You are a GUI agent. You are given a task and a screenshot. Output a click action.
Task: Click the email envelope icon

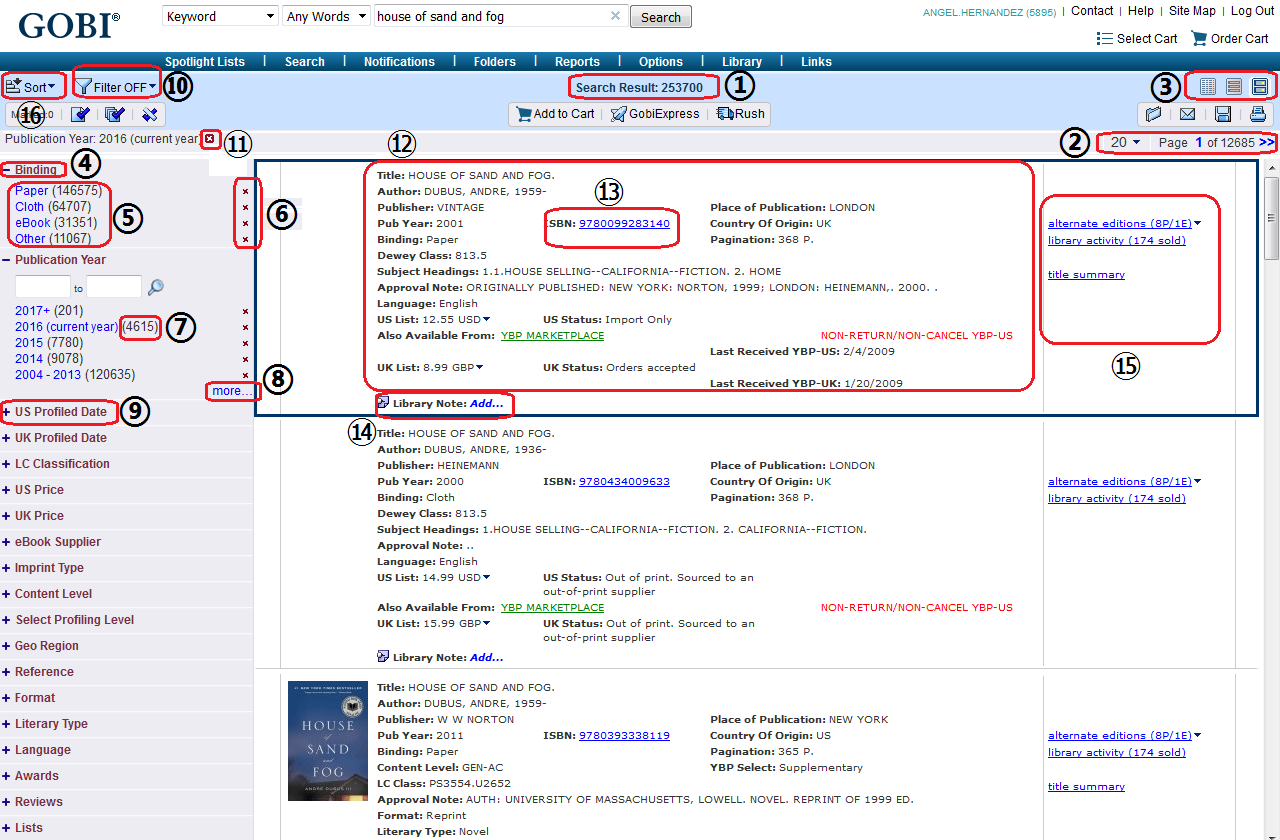pyautogui.click(x=1188, y=114)
